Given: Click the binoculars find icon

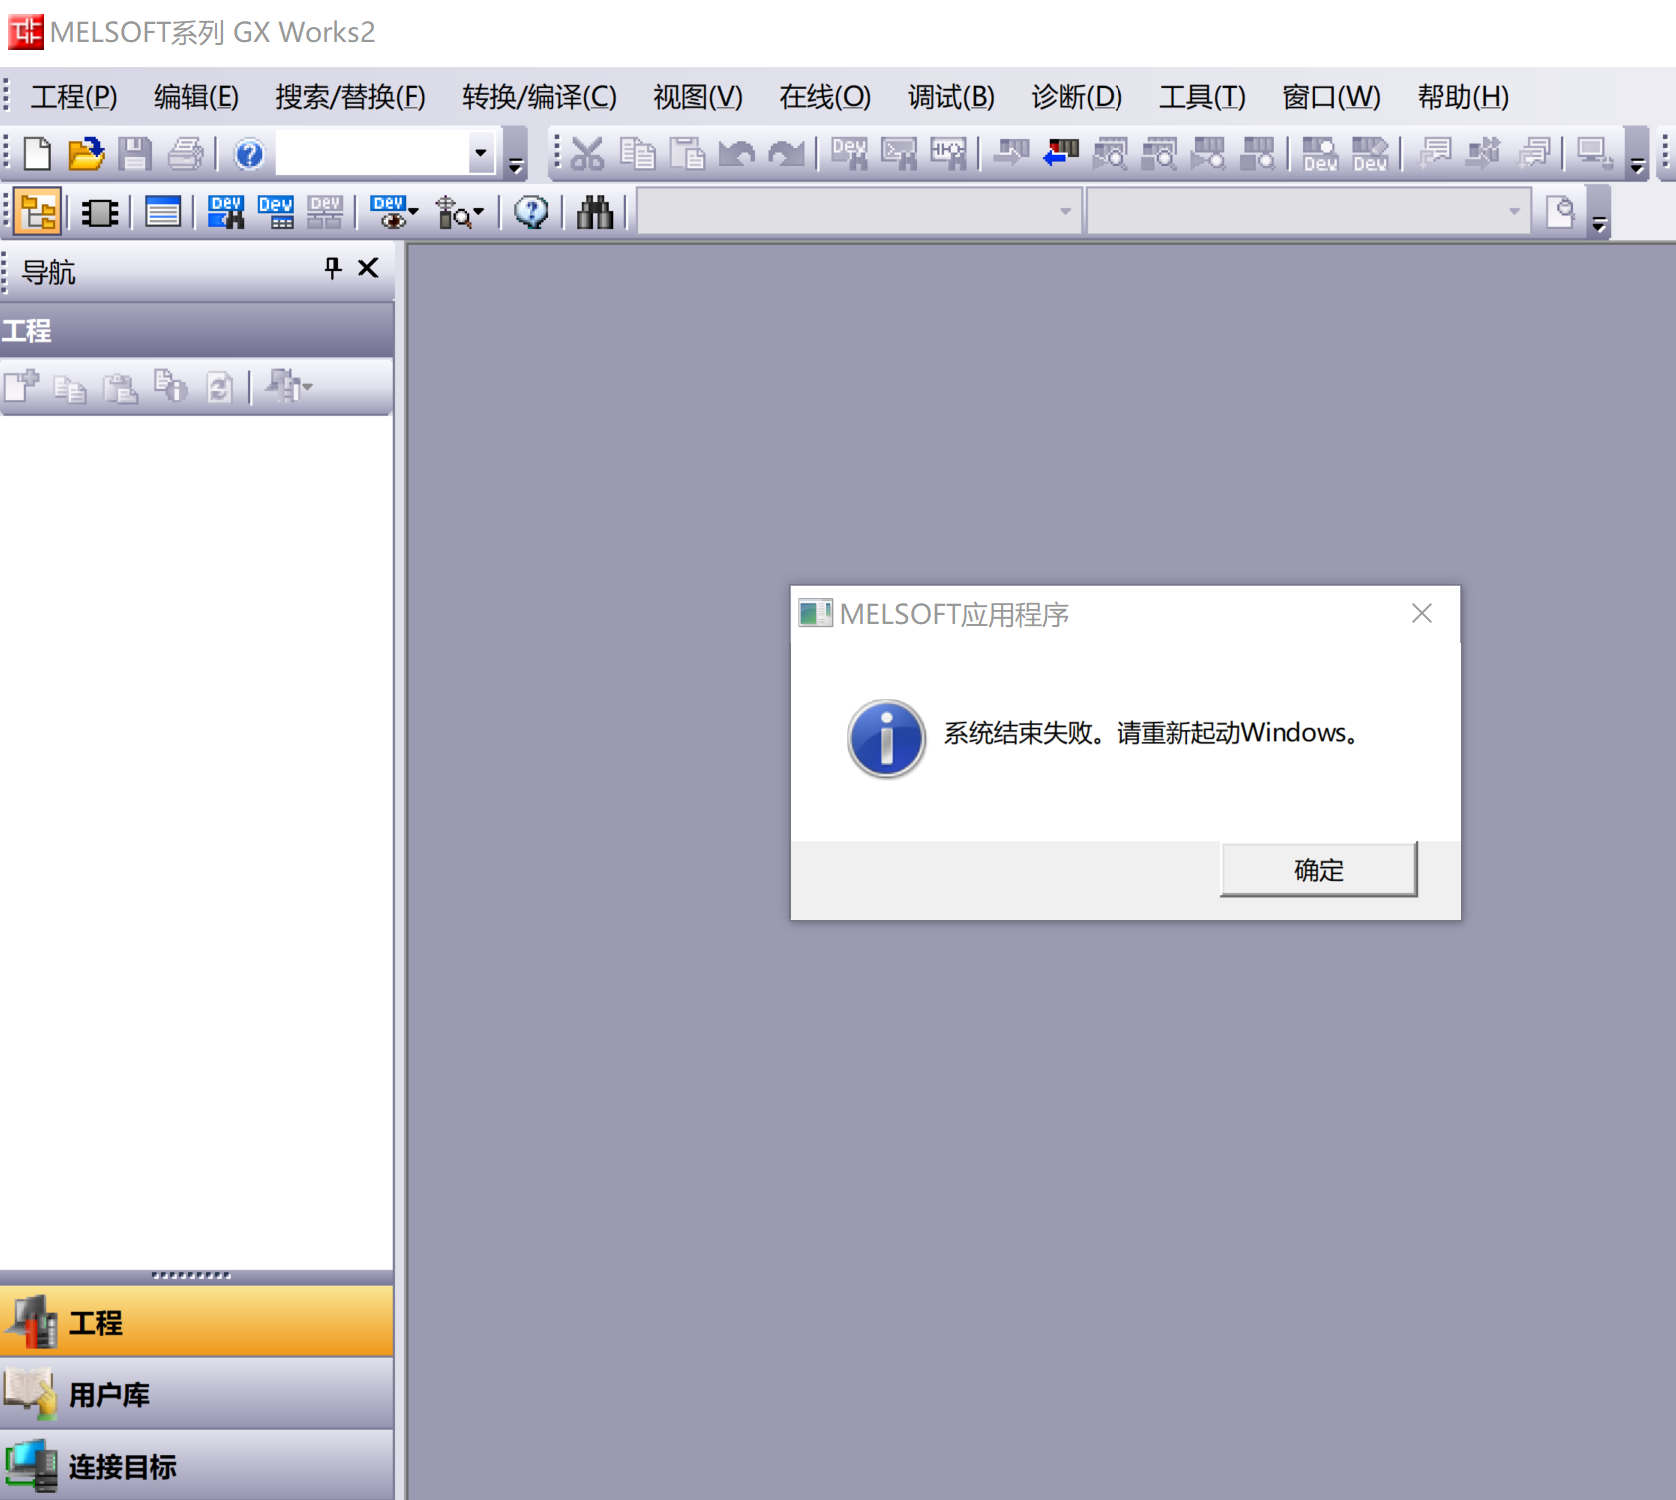Looking at the screenshot, I should click(x=594, y=213).
